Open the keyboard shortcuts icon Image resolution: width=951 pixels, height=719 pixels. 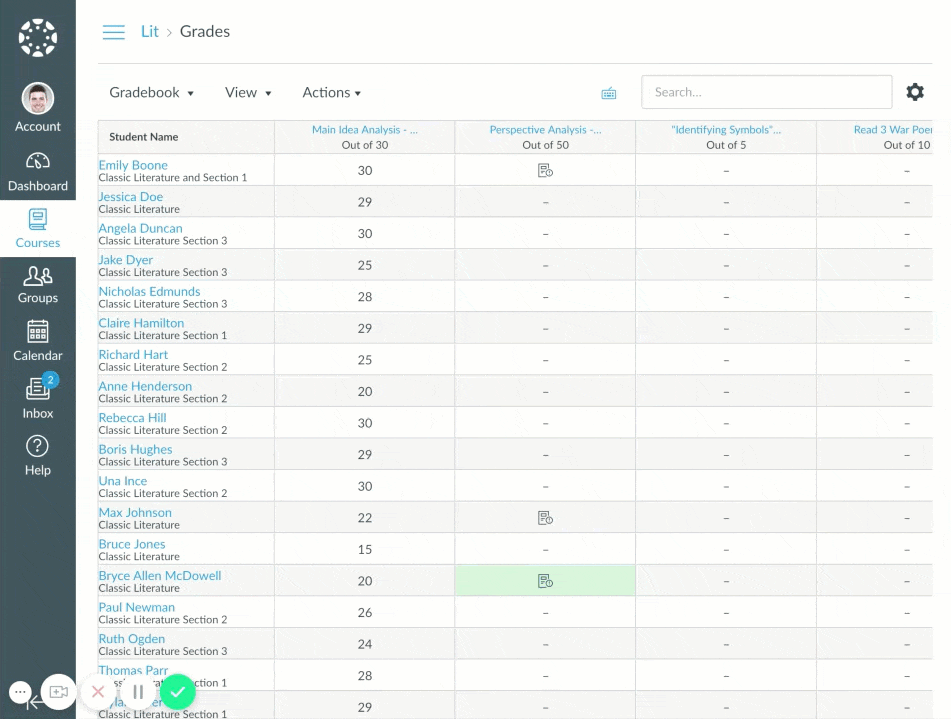(609, 91)
